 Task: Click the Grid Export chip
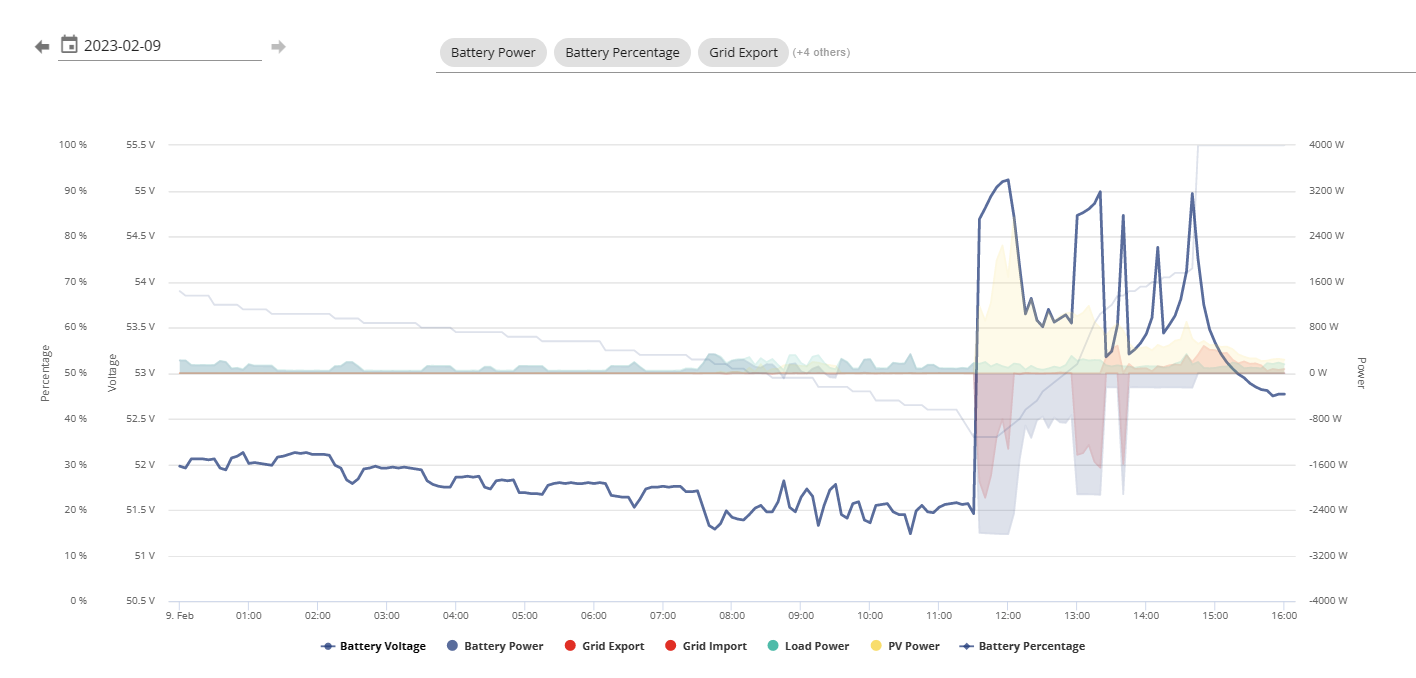pyautogui.click(x=743, y=53)
